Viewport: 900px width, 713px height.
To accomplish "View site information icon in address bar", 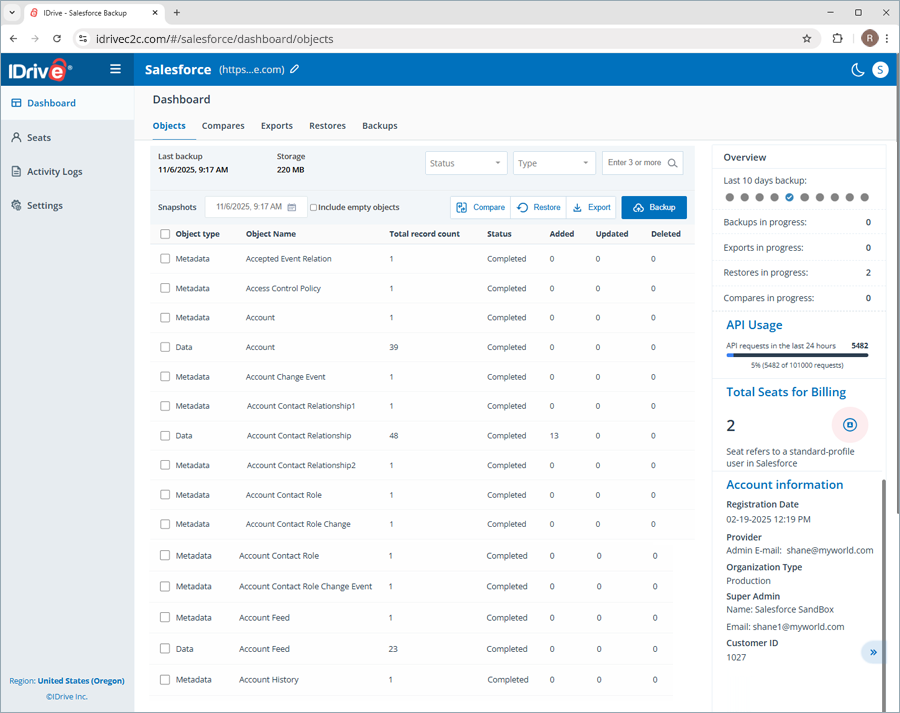I will 83,38.
